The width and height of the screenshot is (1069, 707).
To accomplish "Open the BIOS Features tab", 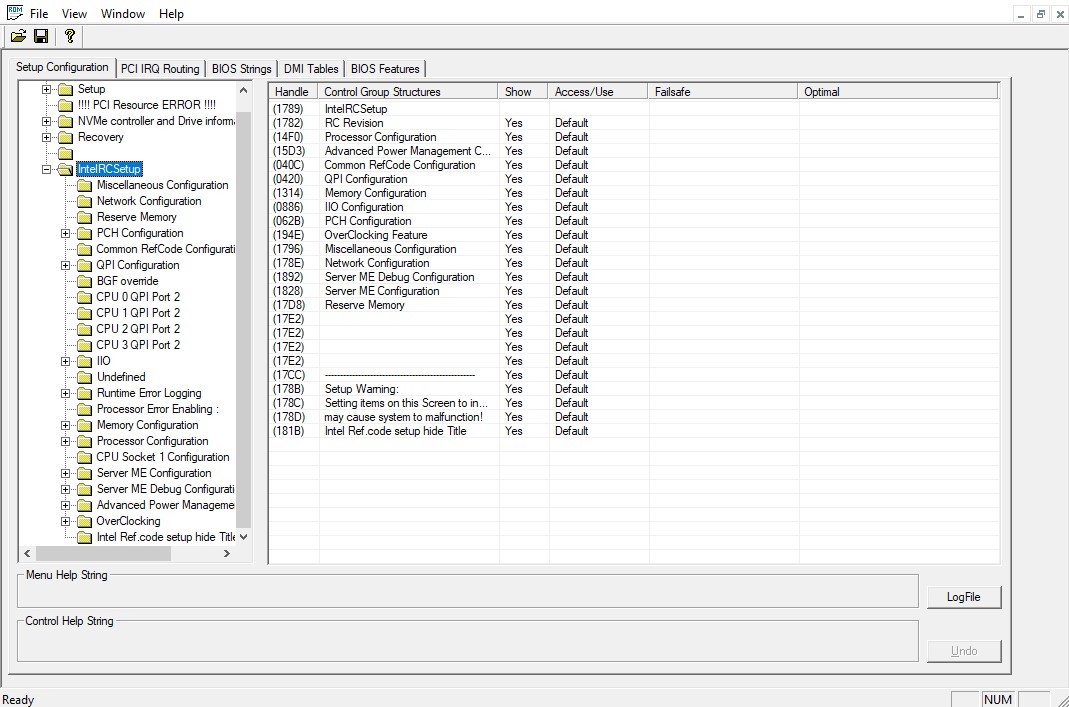I will 385,69.
